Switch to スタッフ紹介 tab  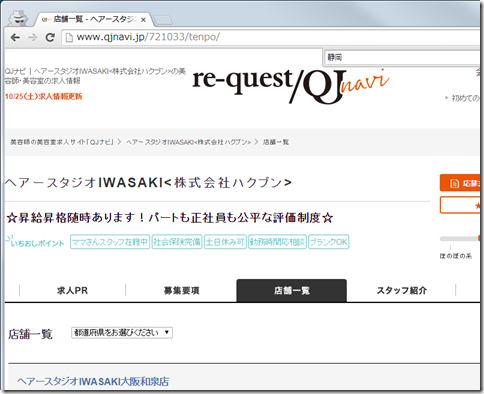pos(402,291)
